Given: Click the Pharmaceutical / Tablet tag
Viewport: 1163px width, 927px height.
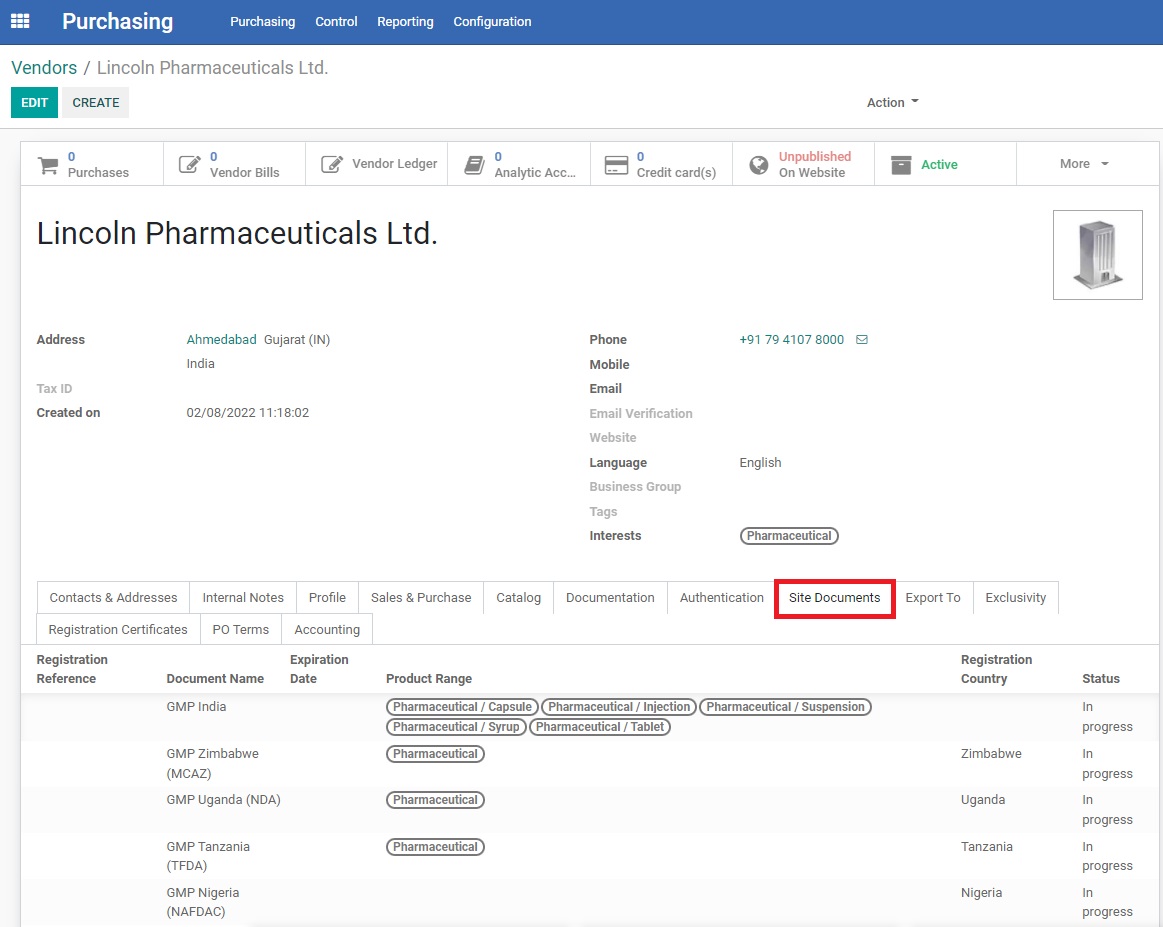Looking at the screenshot, I should [600, 727].
